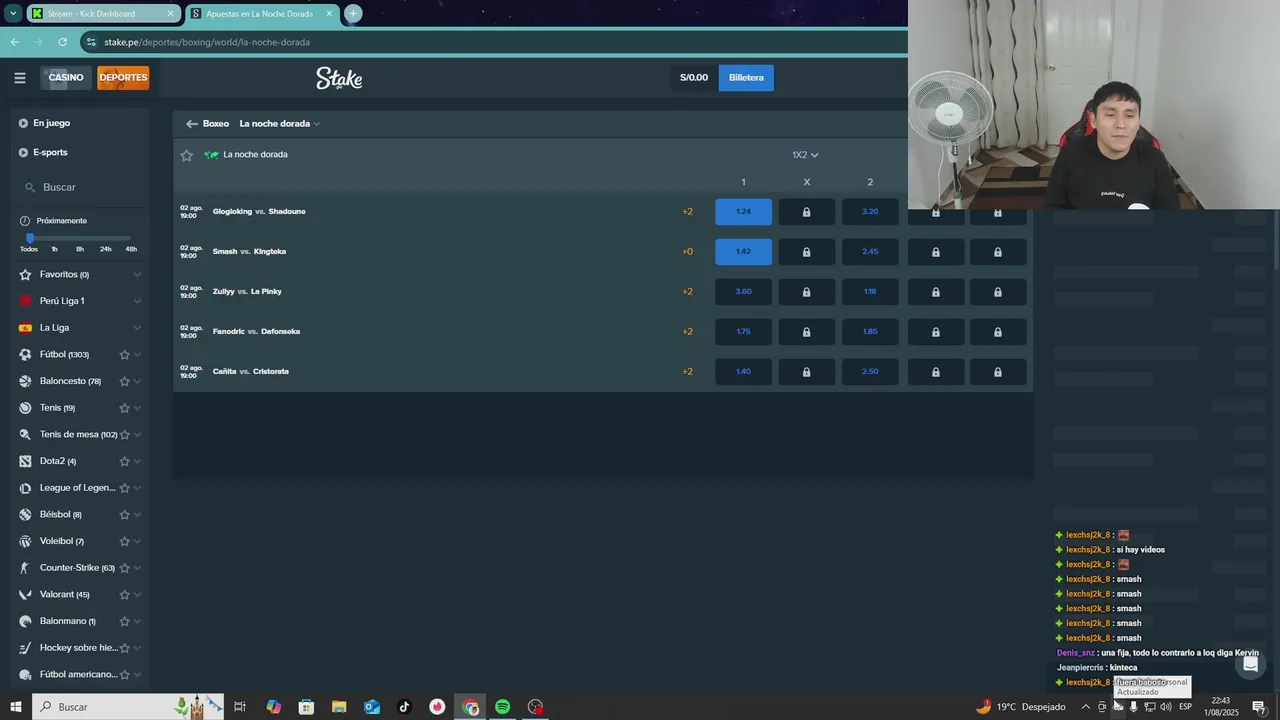This screenshot has height=720, width=1280.
Task: Open the hamburger side menu
Action: [20, 78]
